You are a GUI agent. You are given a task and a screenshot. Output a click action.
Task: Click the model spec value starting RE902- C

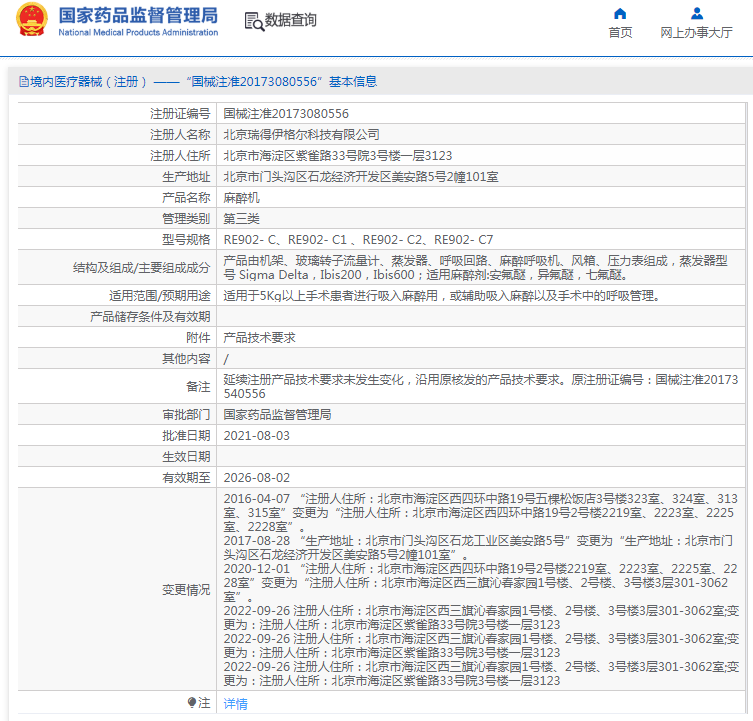pos(358,240)
